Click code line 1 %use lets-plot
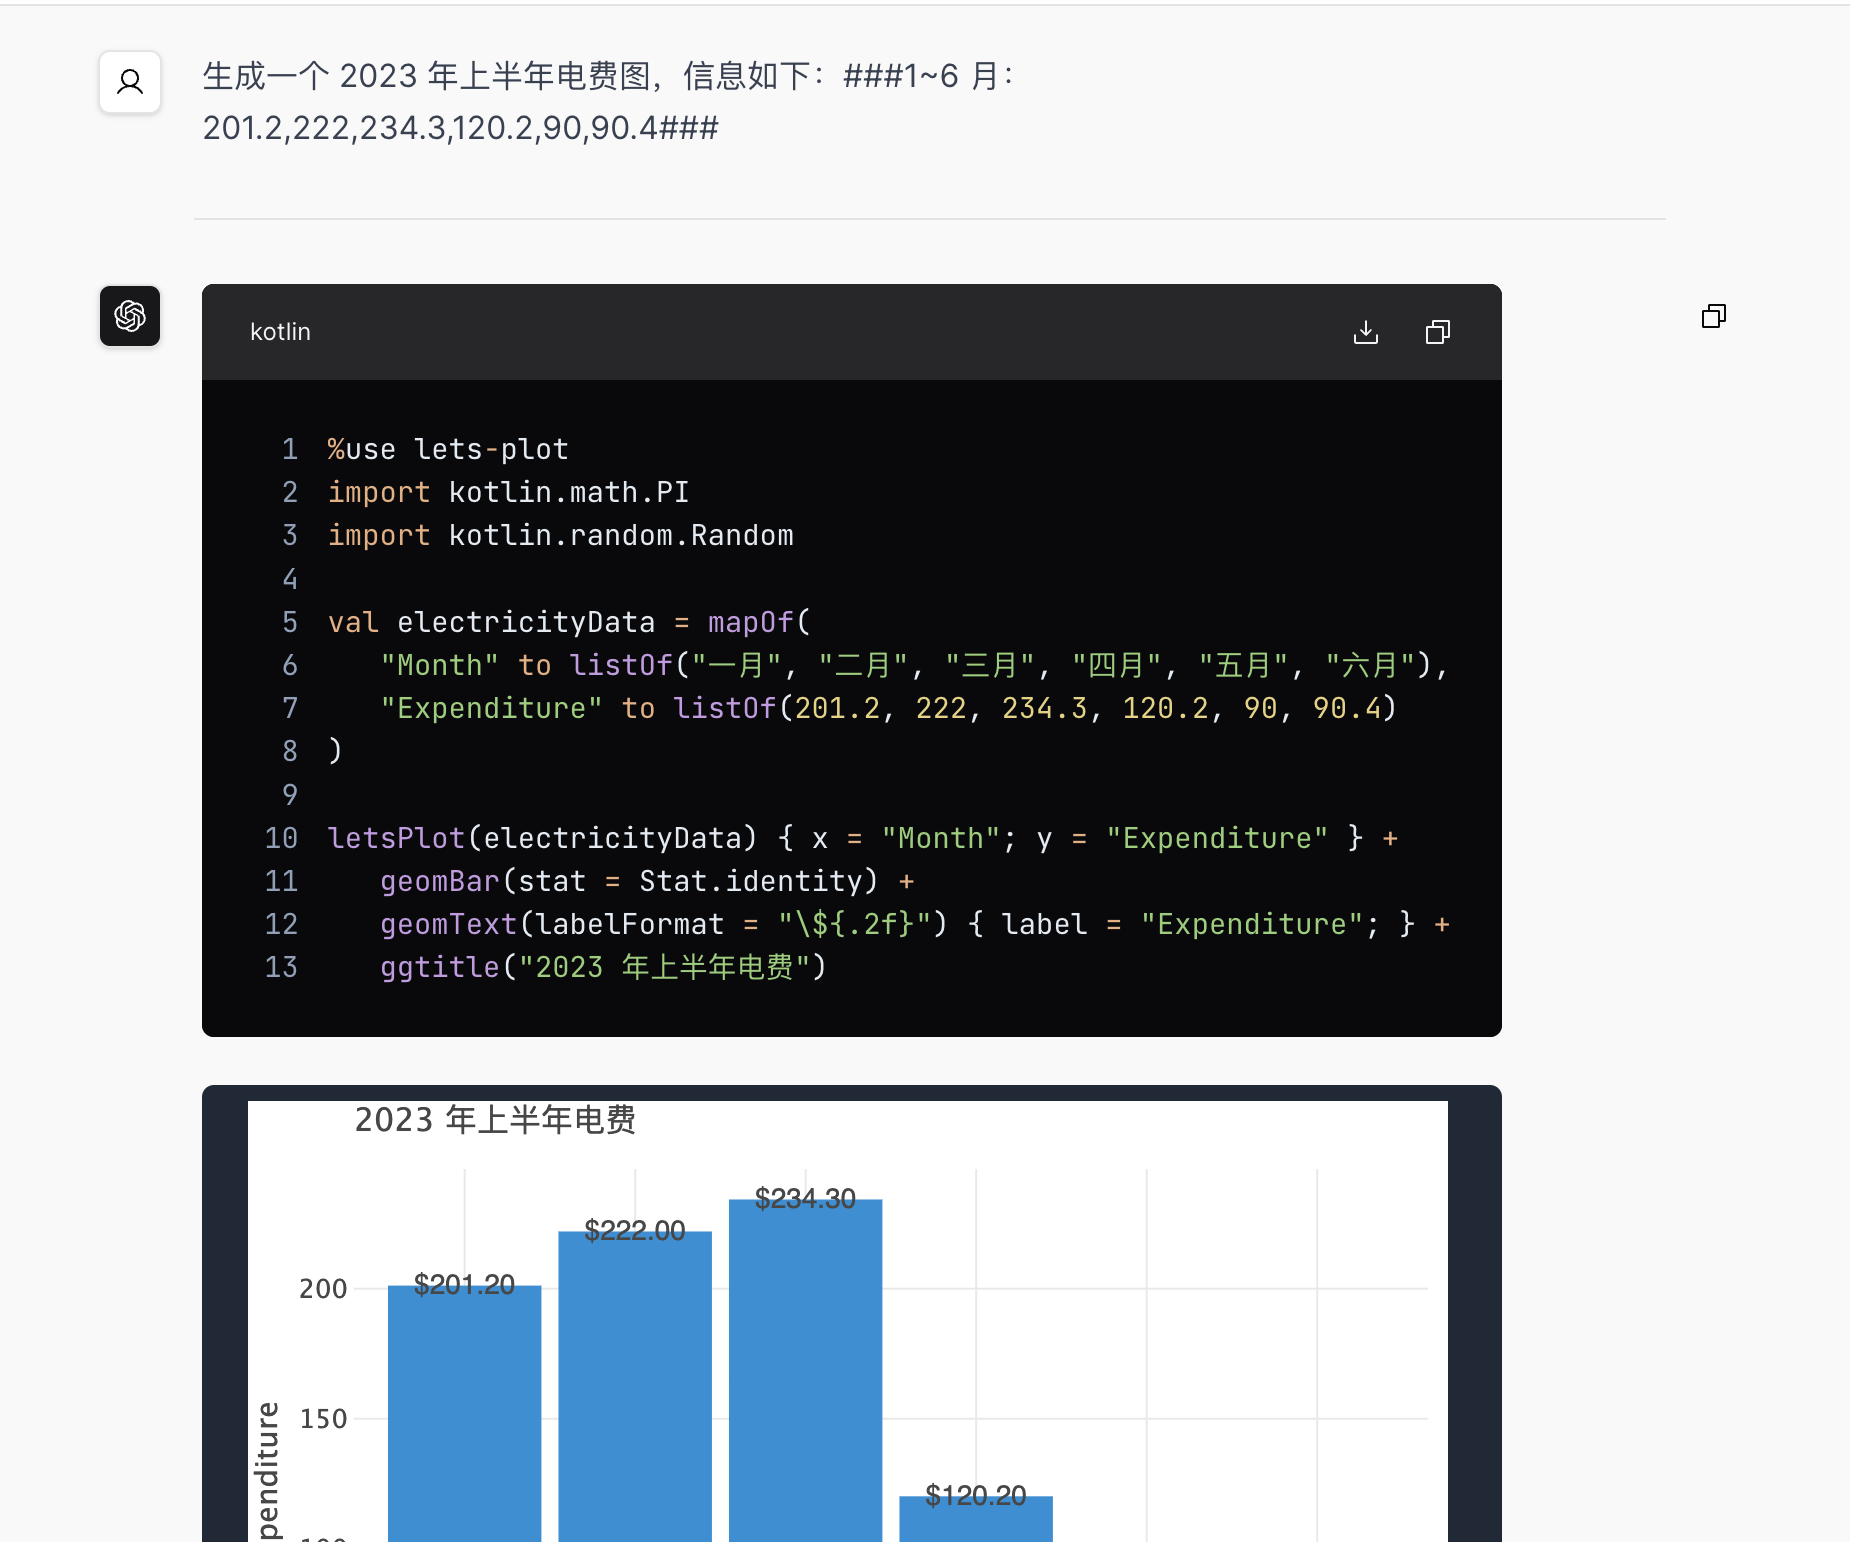Viewport: 1850px width, 1542px height. tap(448, 449)
